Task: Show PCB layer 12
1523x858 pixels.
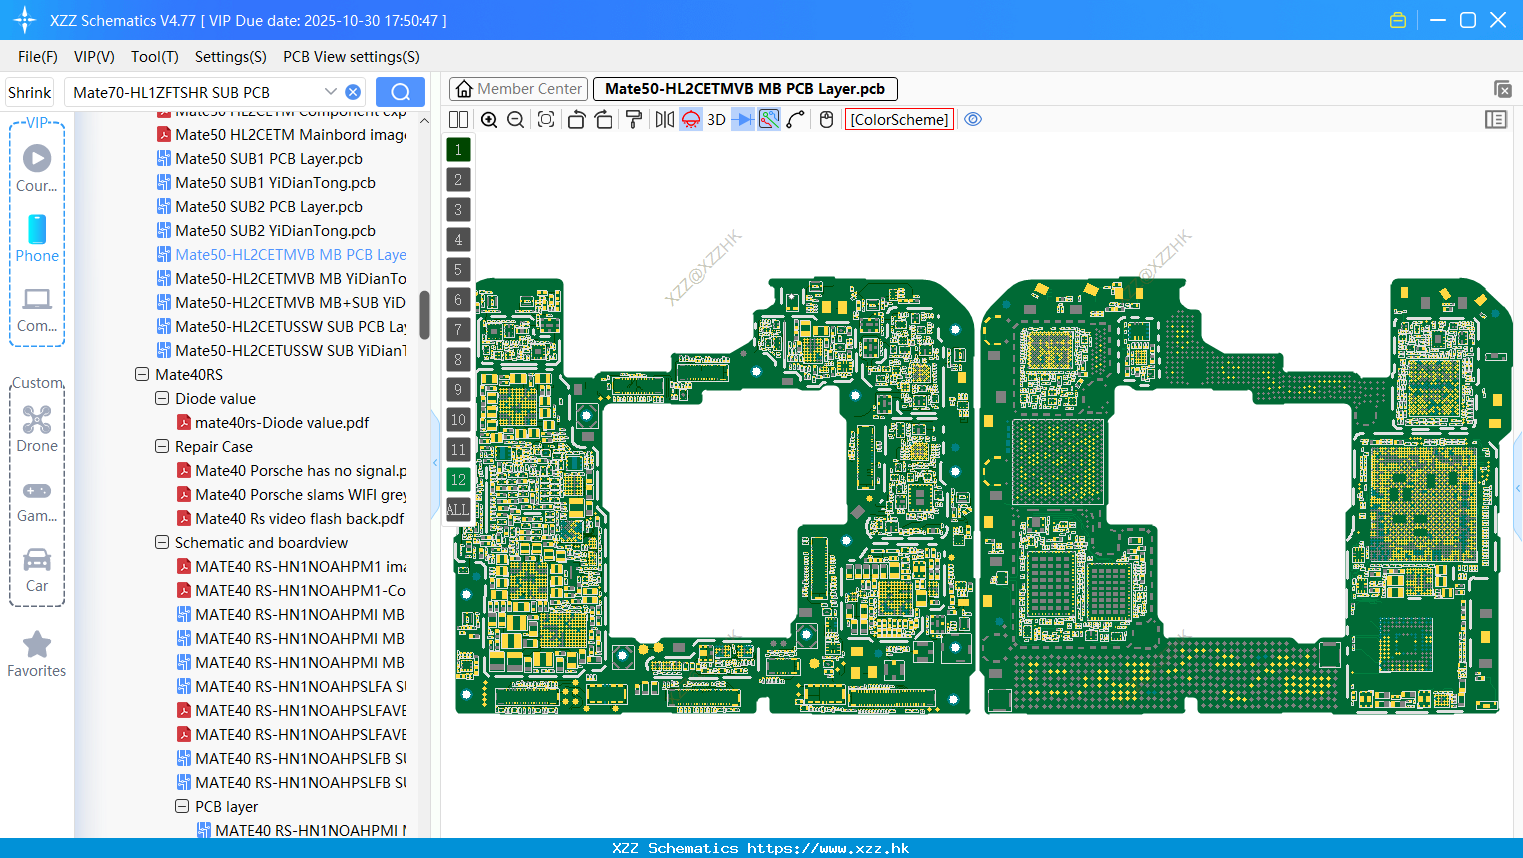Action: (x=458, y=480)
